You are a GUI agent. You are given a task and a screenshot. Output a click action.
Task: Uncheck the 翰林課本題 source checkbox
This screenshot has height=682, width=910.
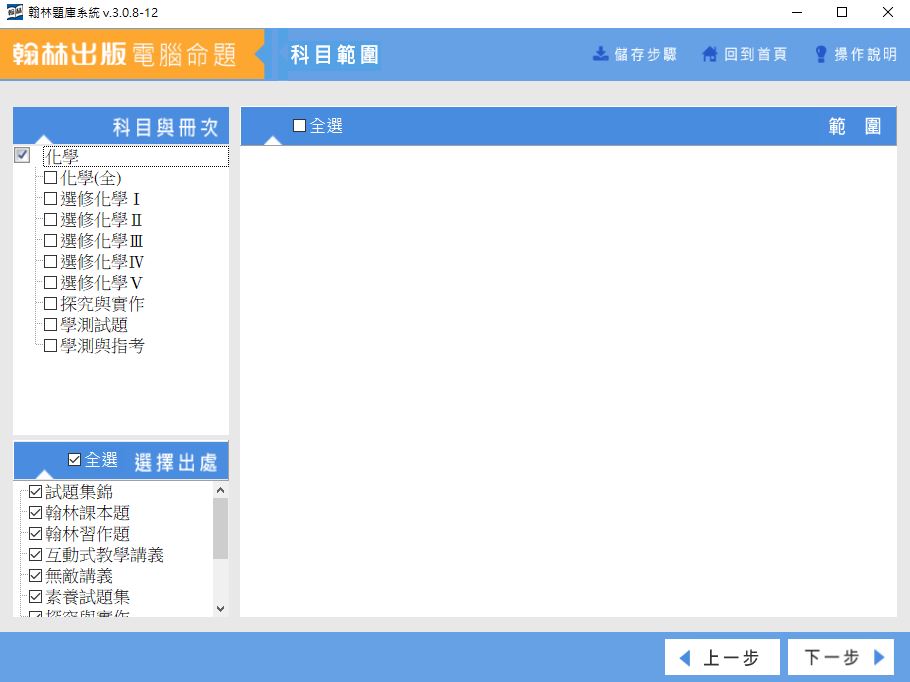(x=35, y=513)
